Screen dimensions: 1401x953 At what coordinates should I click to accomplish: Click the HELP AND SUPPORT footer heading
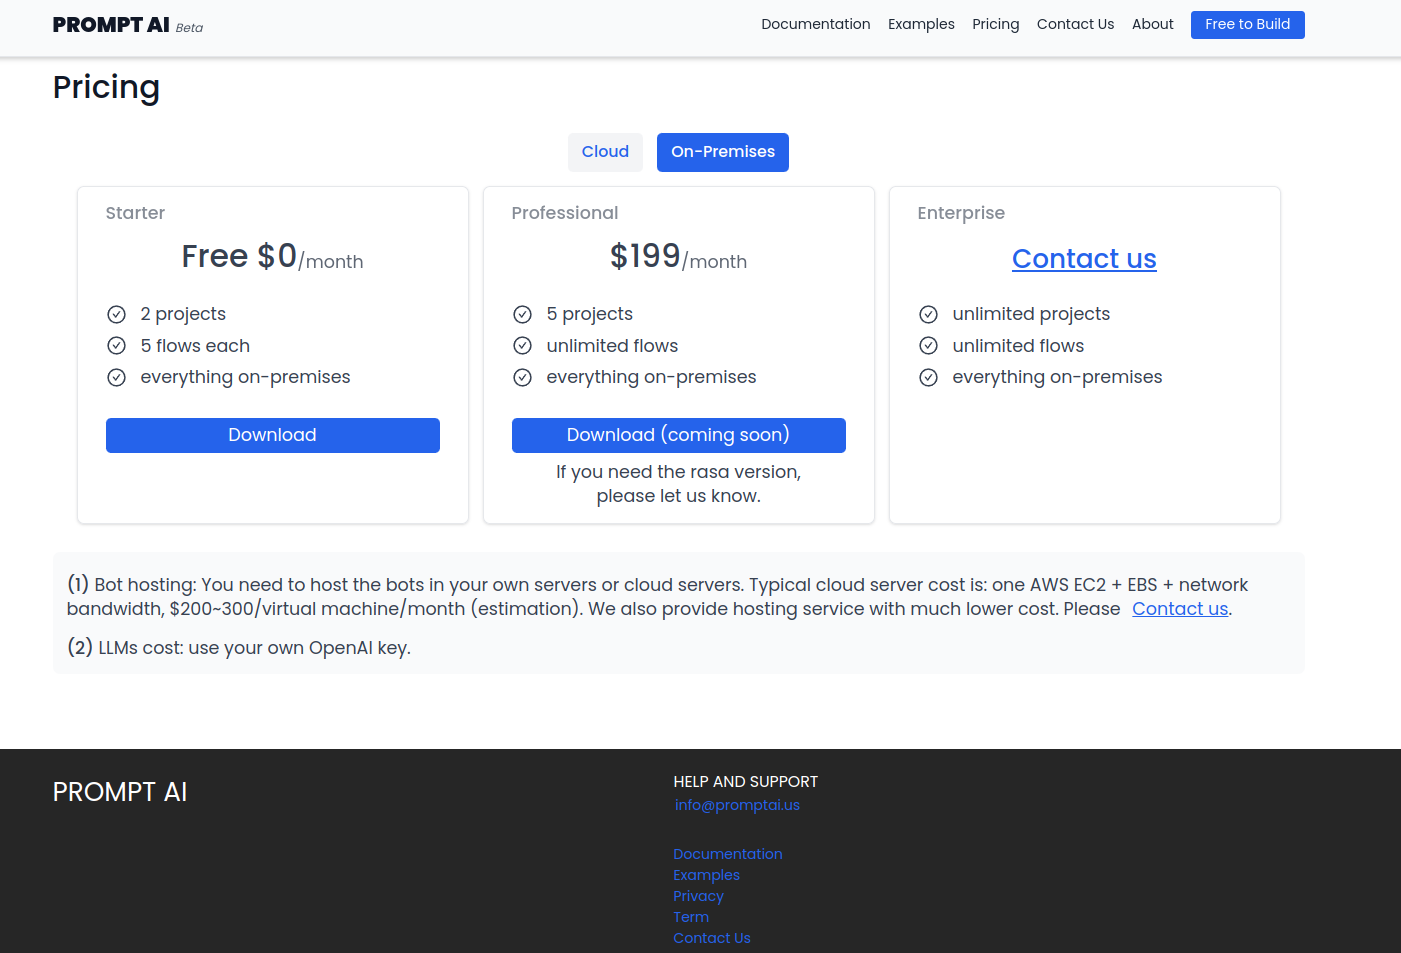[746, 782]
